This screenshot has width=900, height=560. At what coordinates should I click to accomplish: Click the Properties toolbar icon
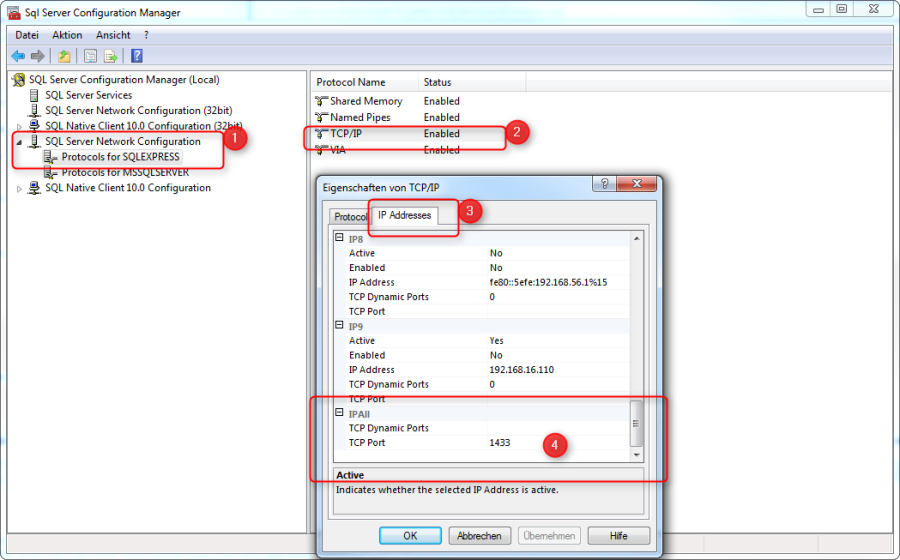[90, 56]
